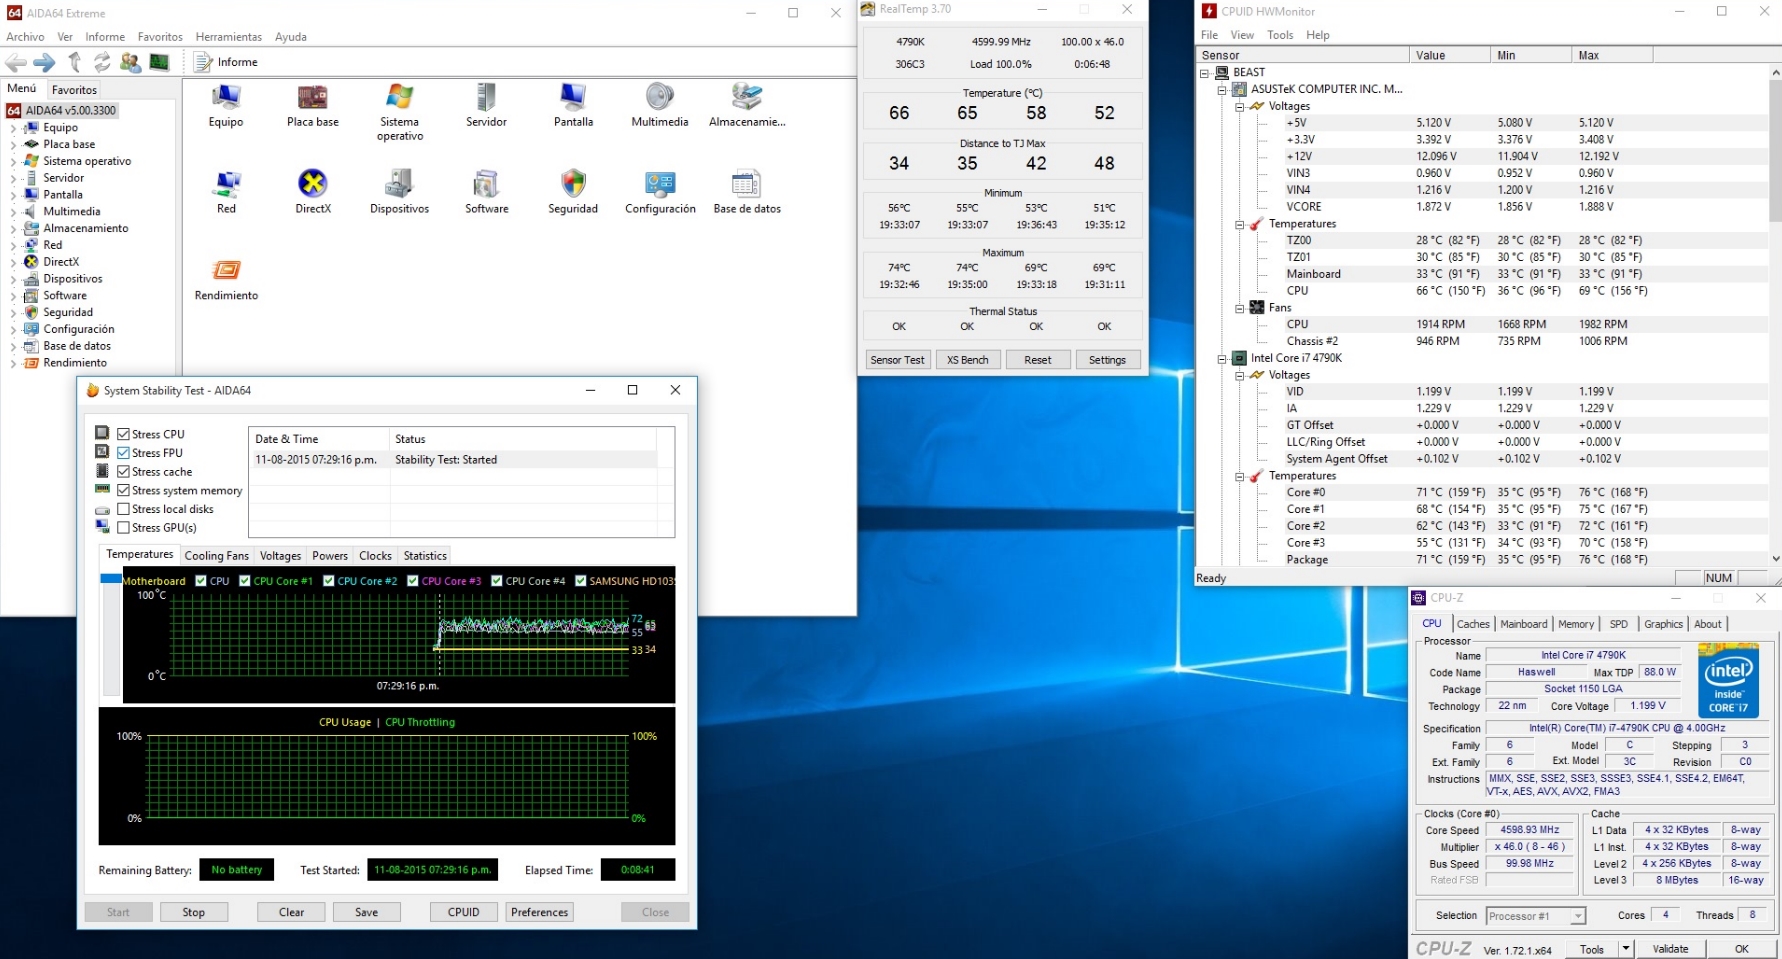Screen dimensions: 1782x959
Task: Click the Sensor Test button in RealTemp
Action: coord(897,360)
